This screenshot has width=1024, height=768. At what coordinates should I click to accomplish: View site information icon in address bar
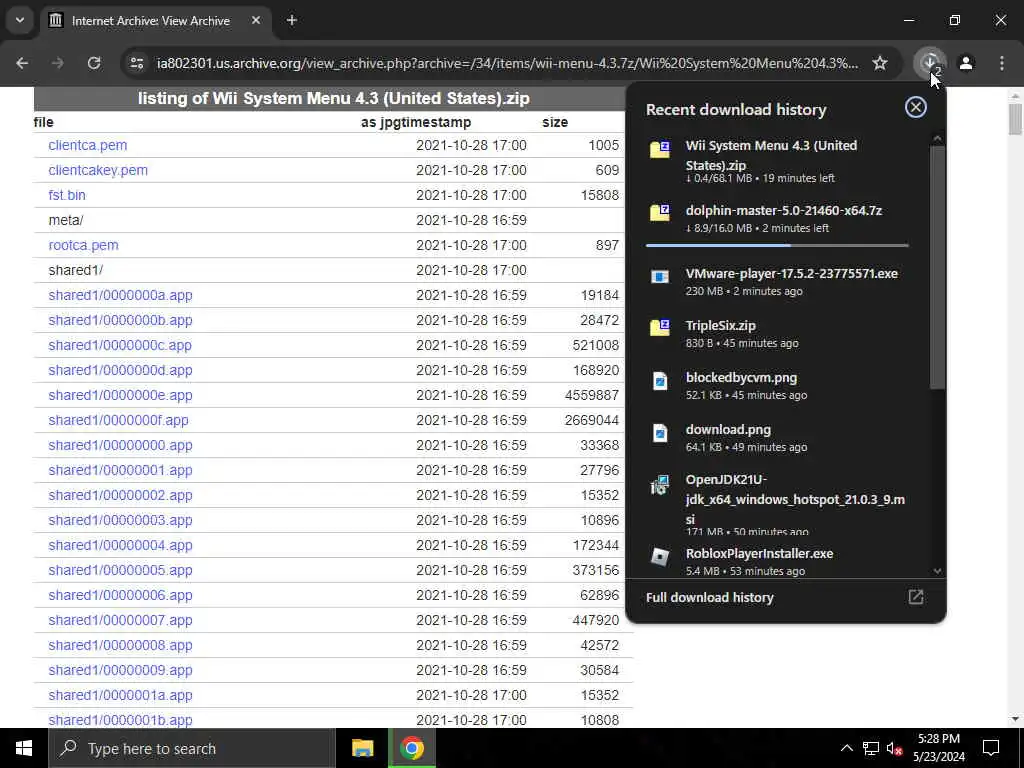(137, 63)
